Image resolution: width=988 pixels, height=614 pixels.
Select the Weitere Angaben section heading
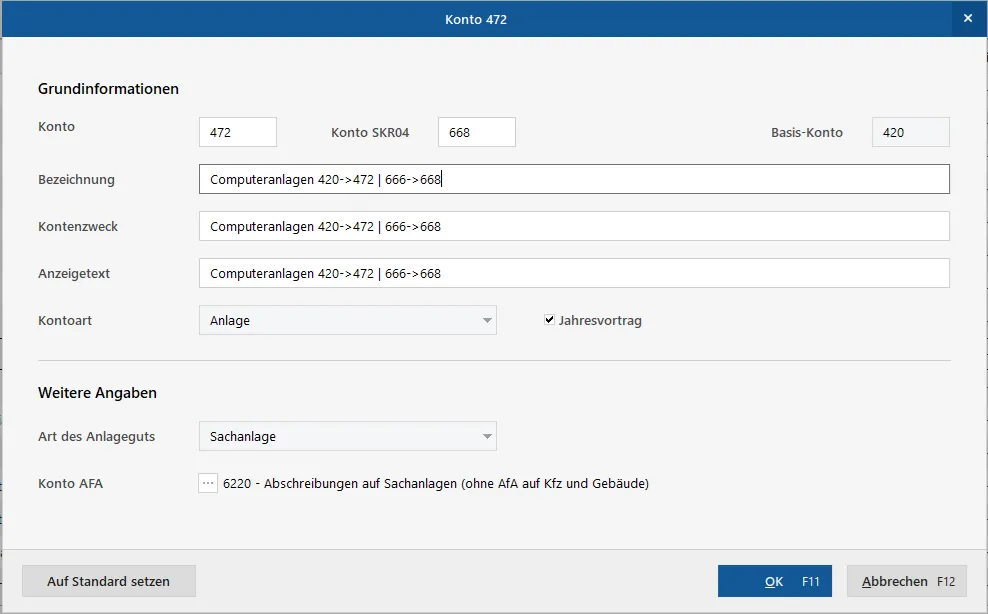pos(98,393)
